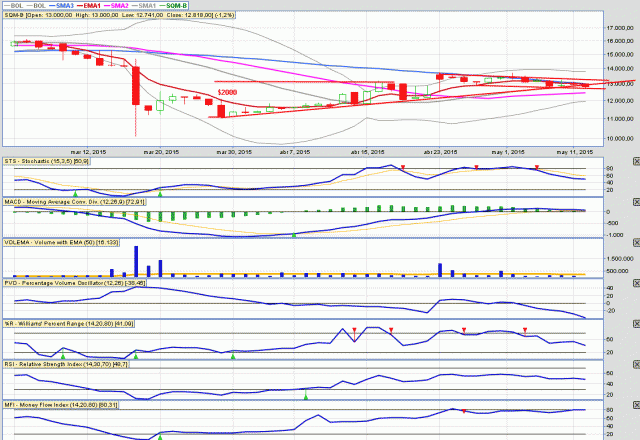Viewport: 640px width, 440px height.
Task: Select the MFI Money Flow Index title
Action: point(61,405)
